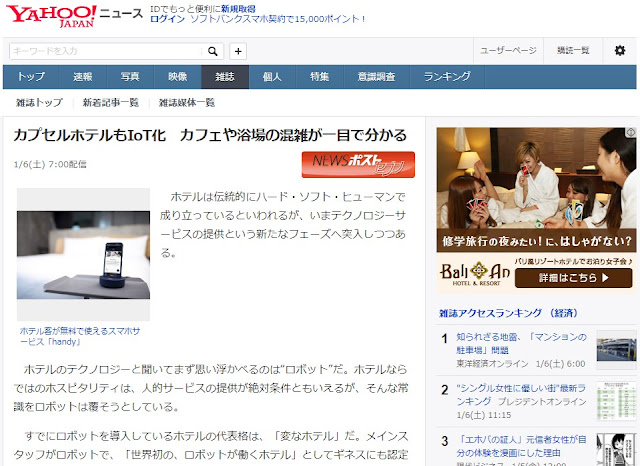The height and width of the screenshot is (466, 640).
Task: Open the 映像 tab
Action: click(x=178, y=77)
